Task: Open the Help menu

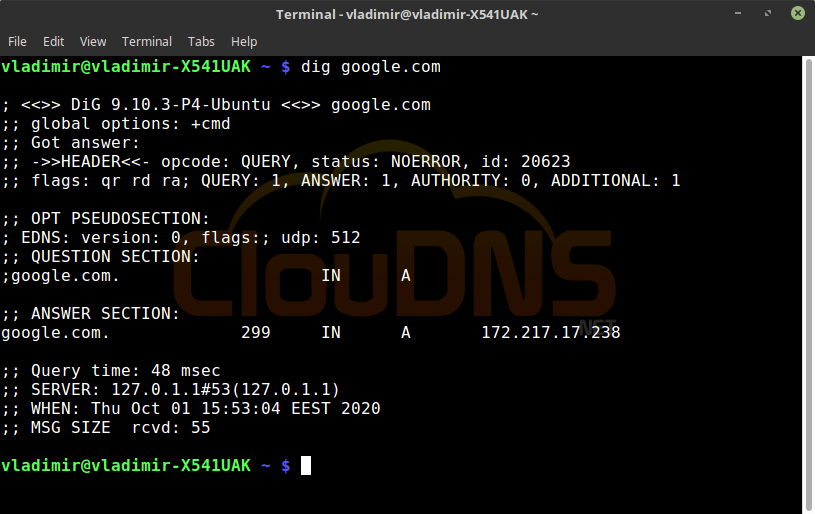Action: click(244, 42)
